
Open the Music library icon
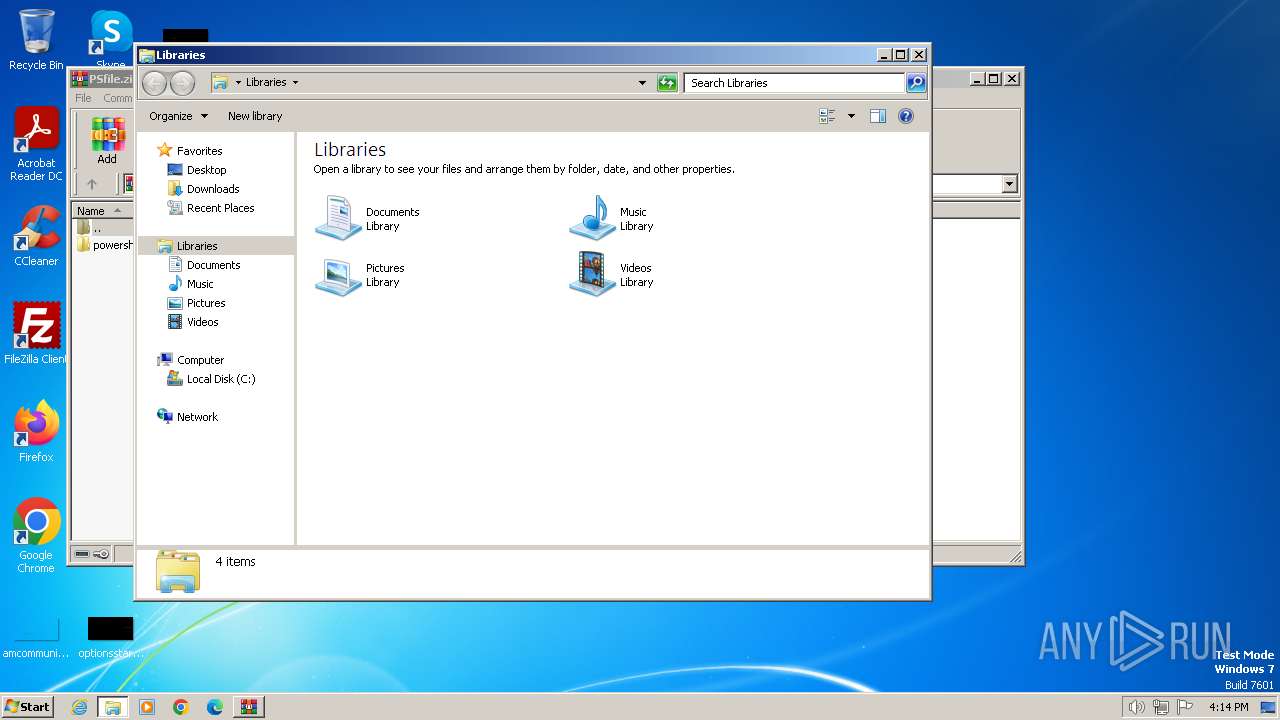(x=592, y=218)
